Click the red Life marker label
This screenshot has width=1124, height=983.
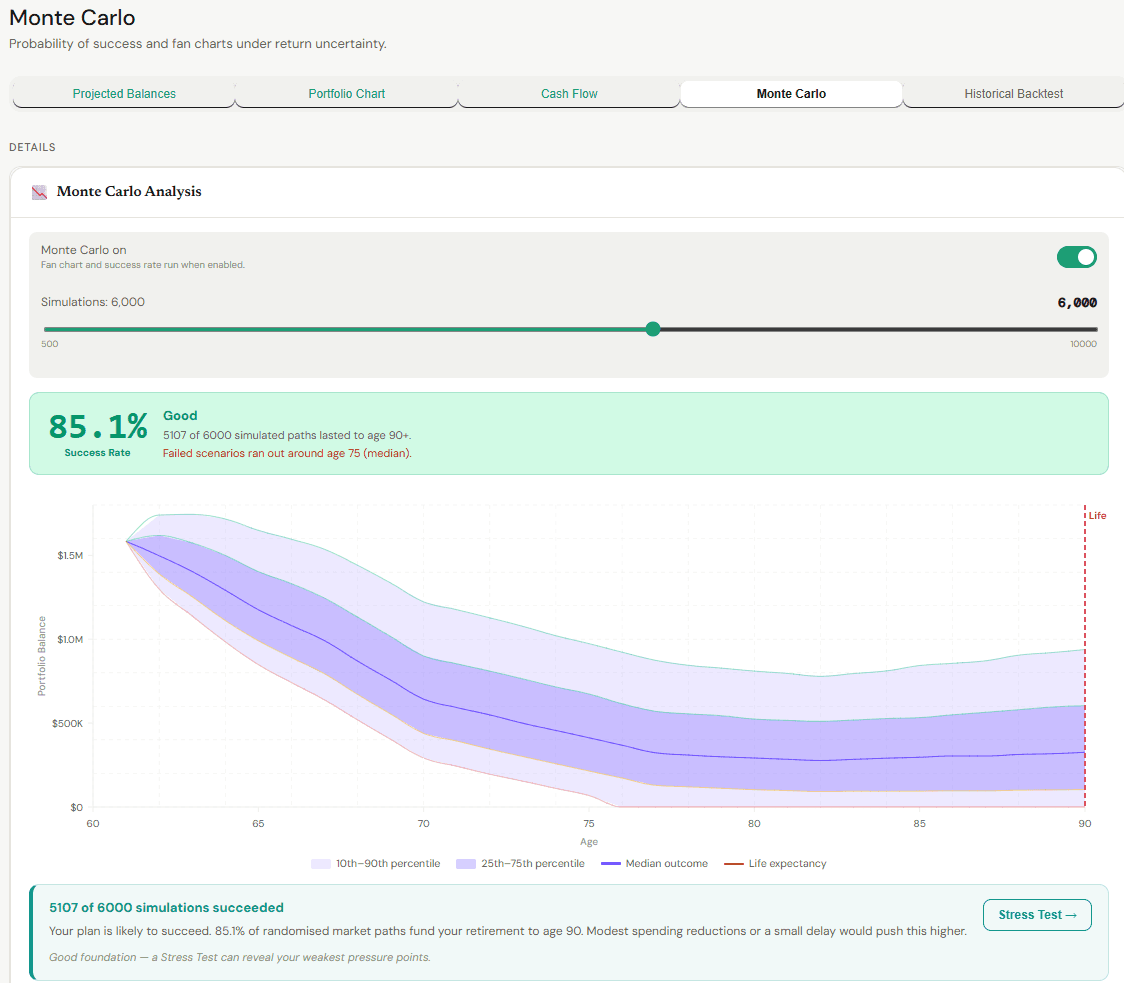(1097, 516)
